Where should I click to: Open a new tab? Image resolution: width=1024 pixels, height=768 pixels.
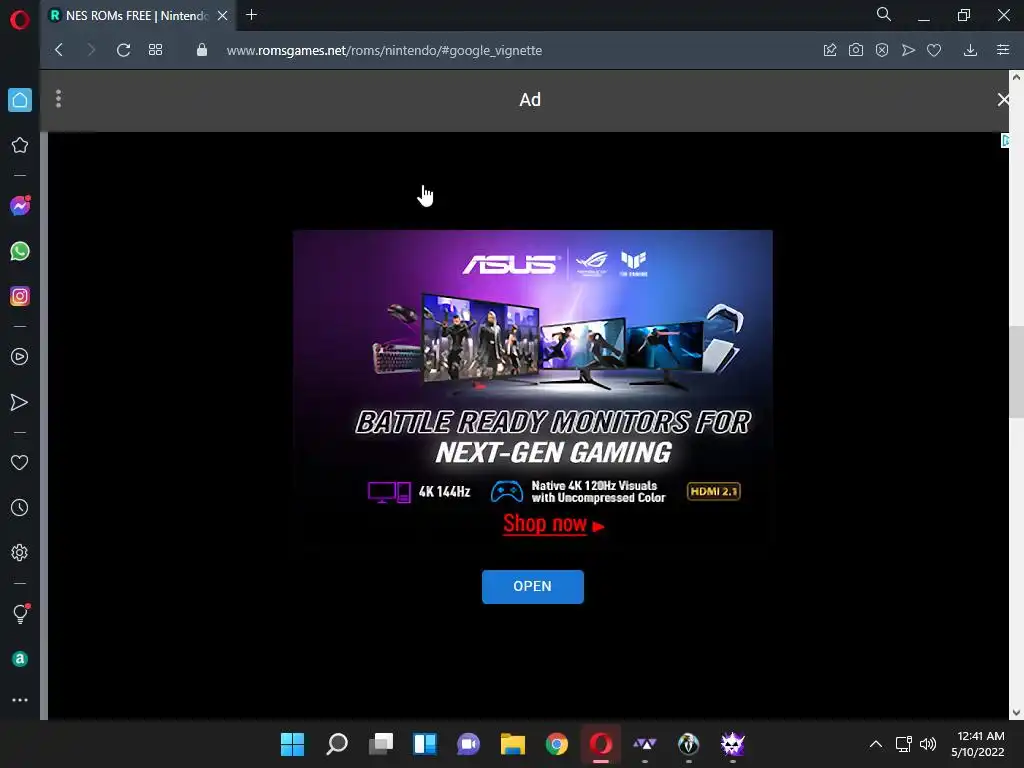point(251,14)
